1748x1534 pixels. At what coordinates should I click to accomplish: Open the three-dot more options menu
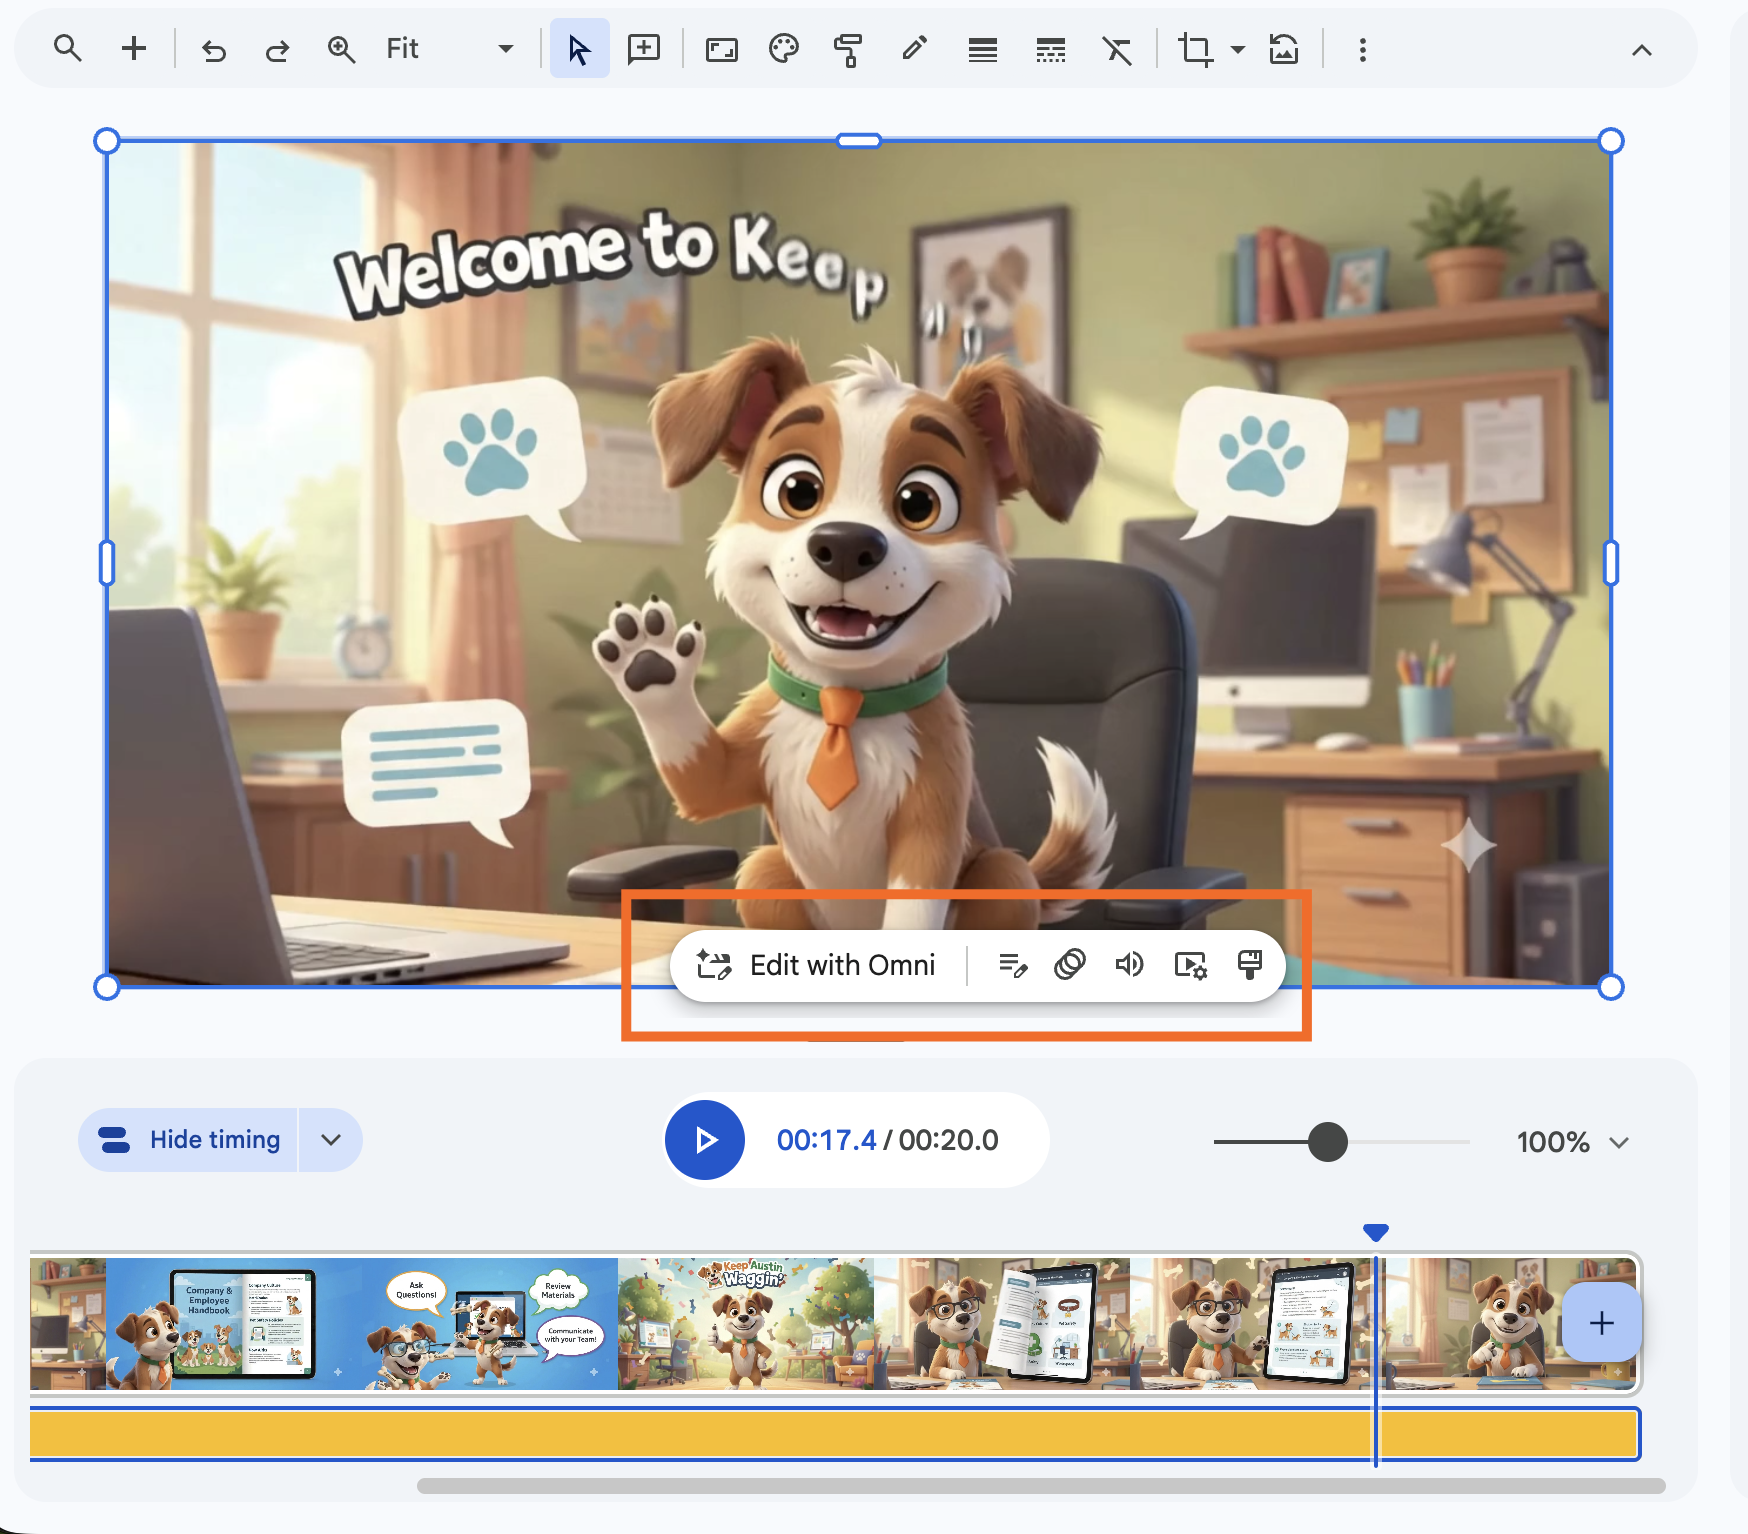(x=1362, y=50)
